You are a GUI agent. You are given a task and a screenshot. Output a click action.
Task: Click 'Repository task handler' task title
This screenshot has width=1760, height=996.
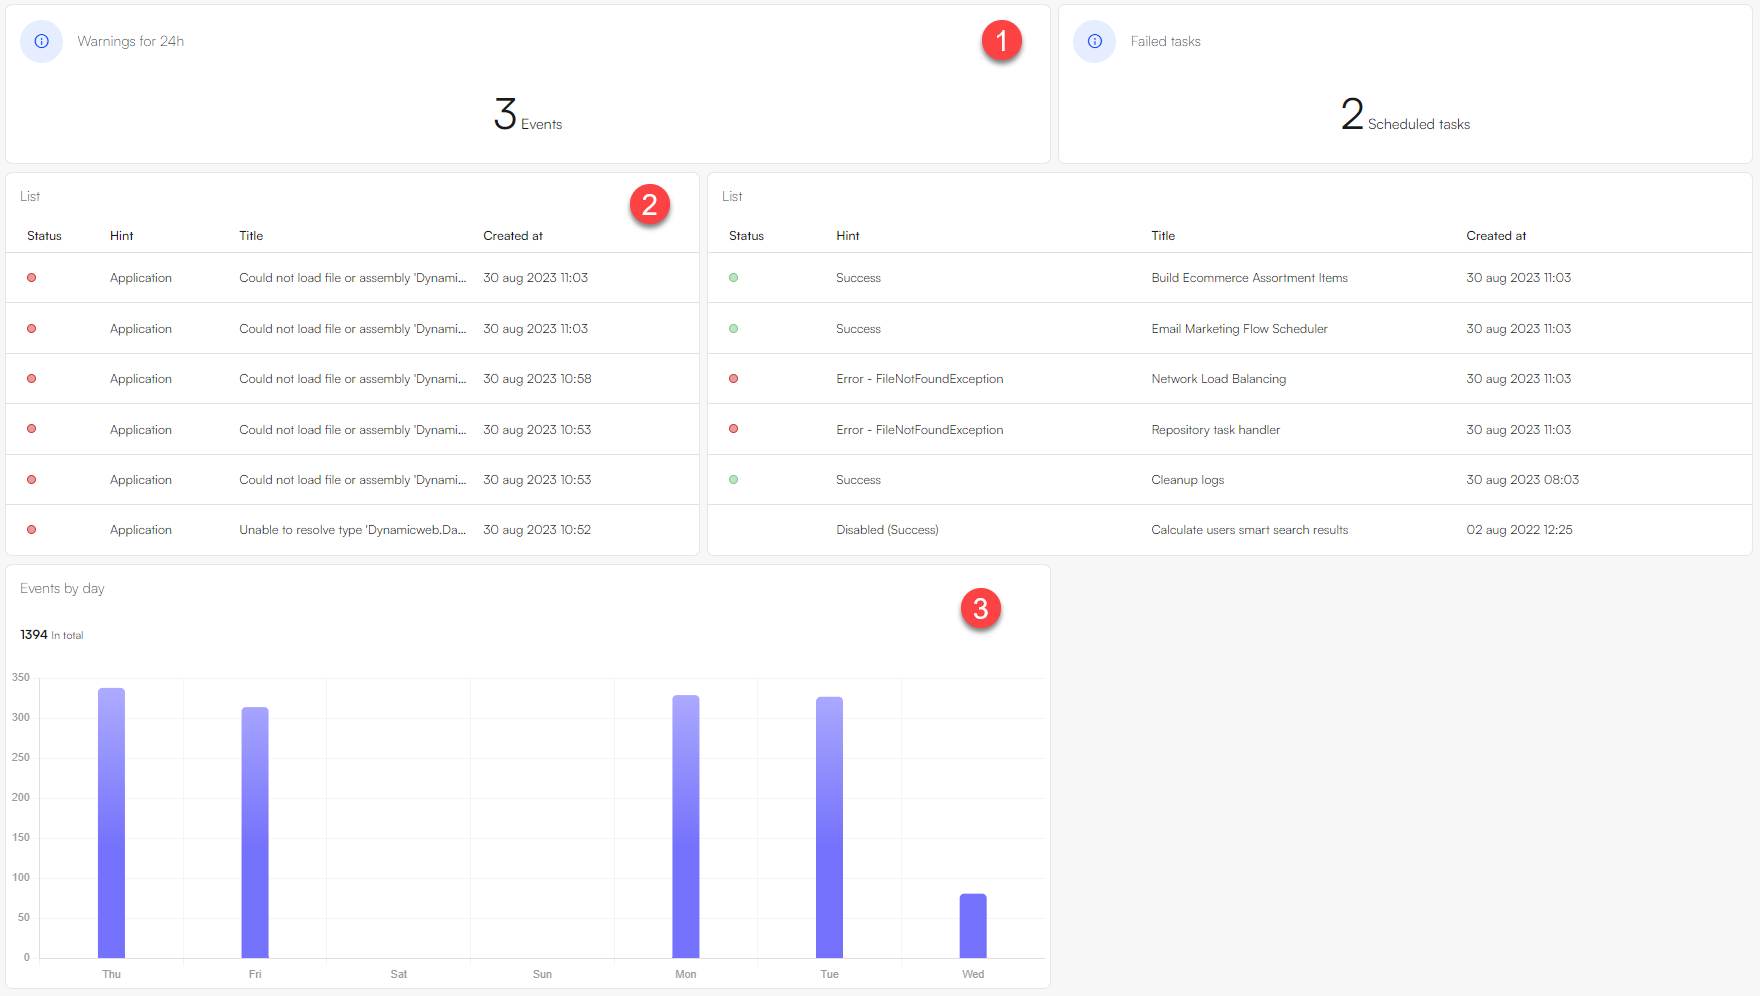click(x=1215, y=430)
